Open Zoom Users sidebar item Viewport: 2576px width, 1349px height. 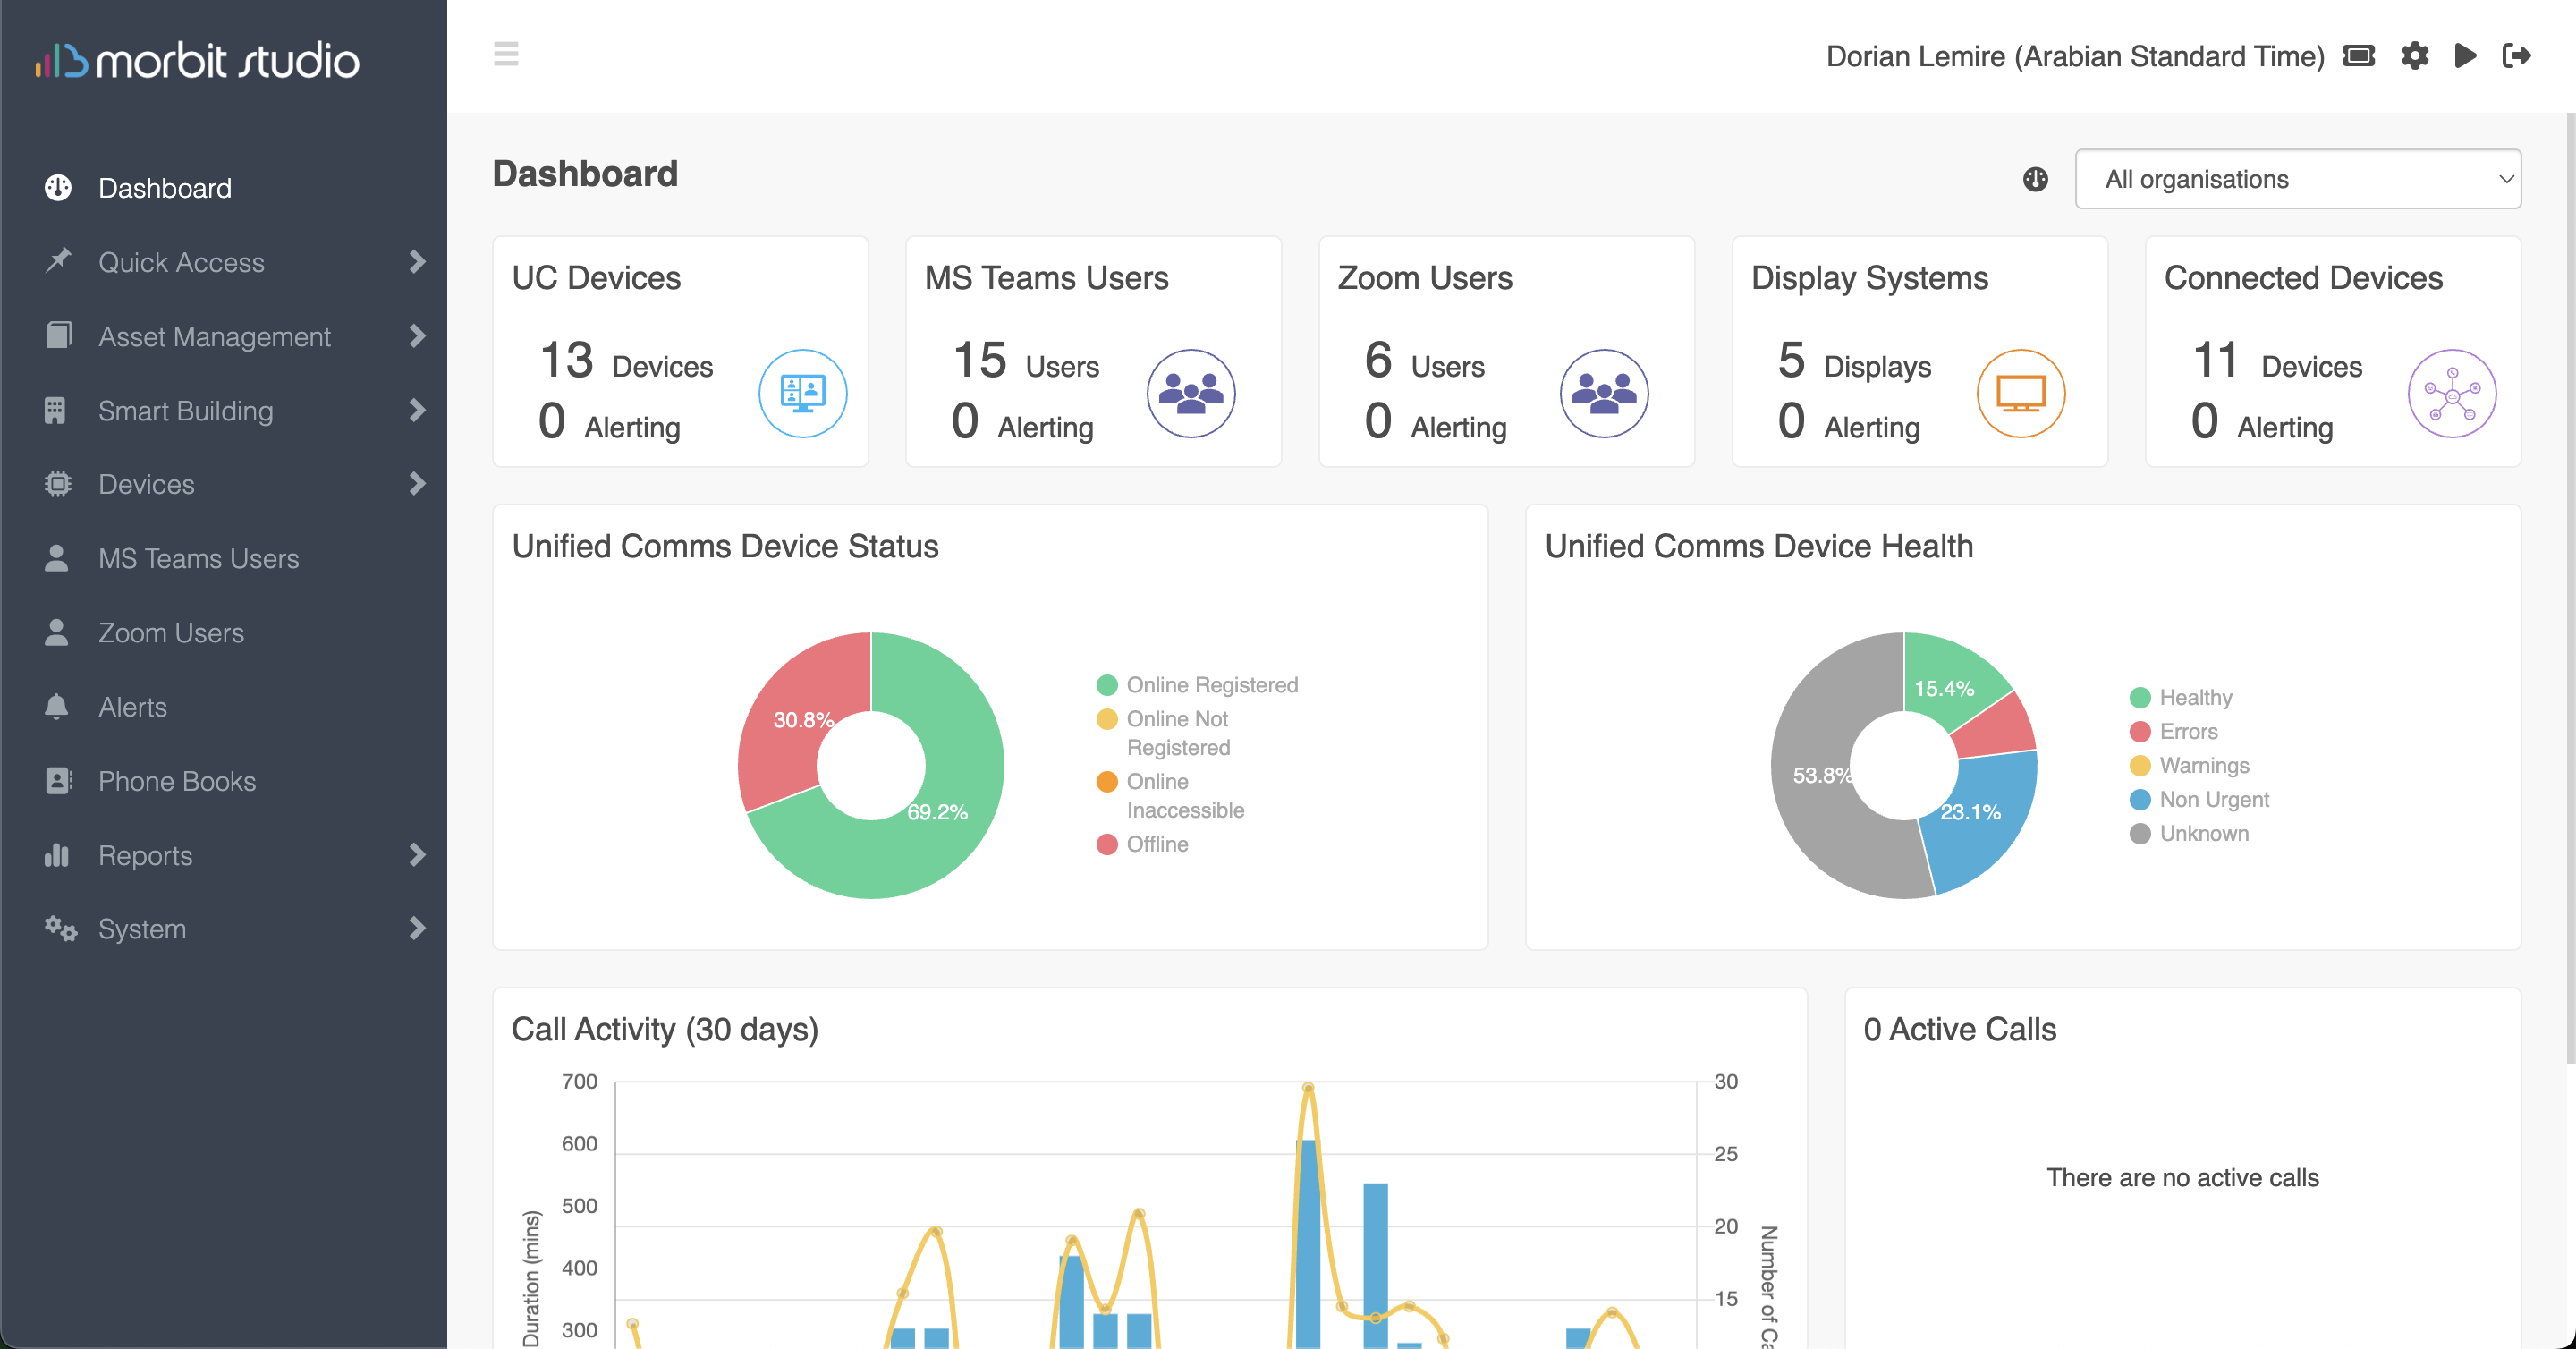171,632
